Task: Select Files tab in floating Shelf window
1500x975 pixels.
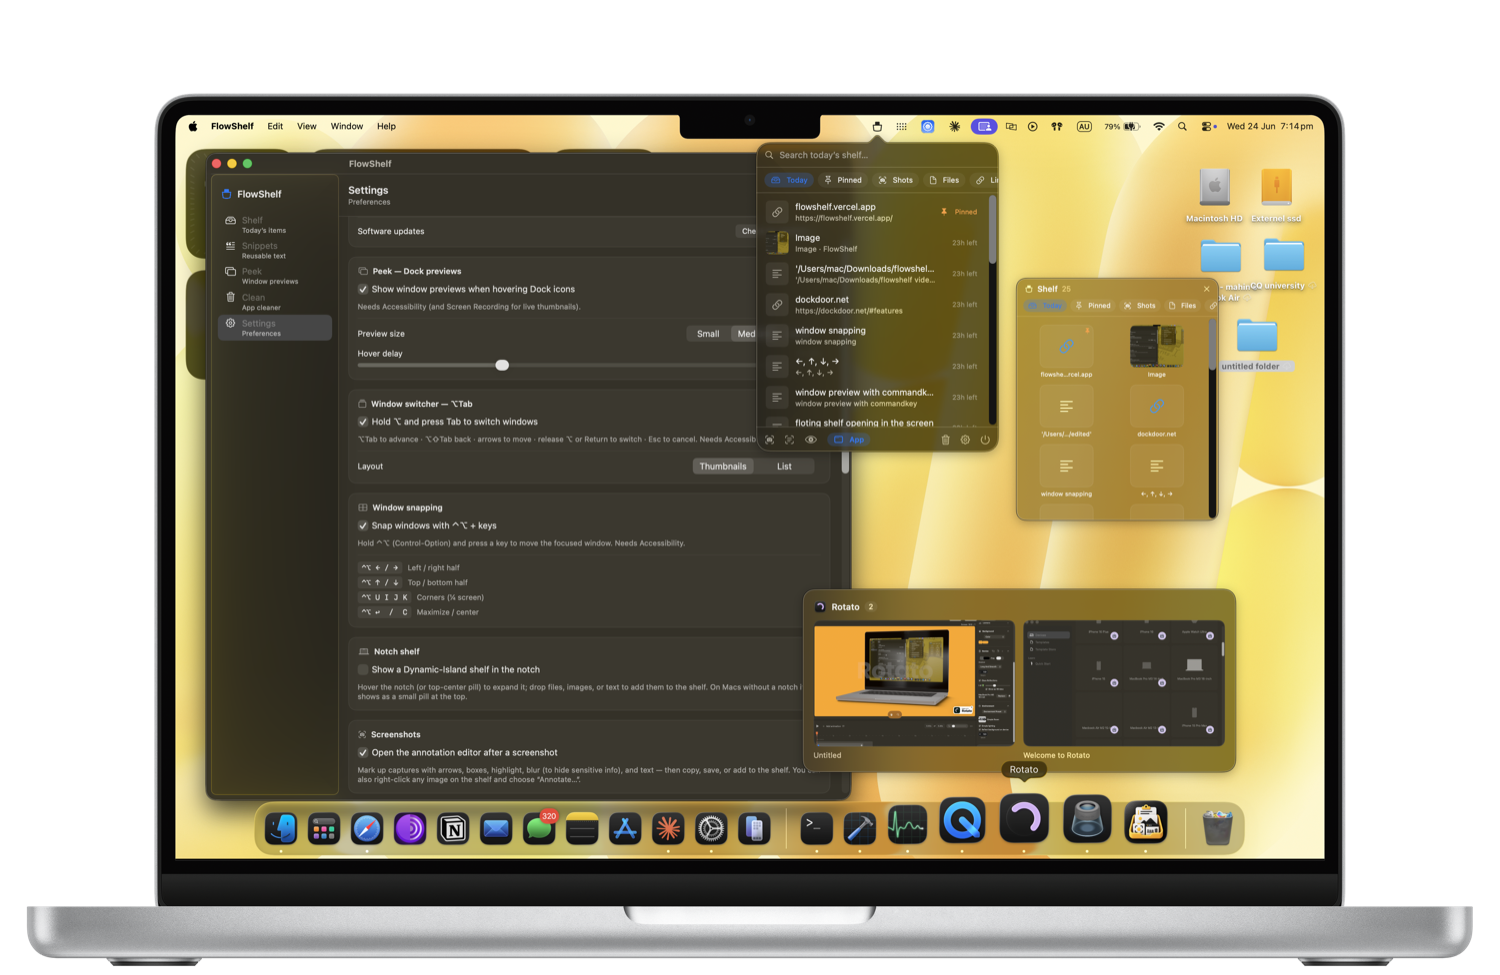Action: [1182, 306]
